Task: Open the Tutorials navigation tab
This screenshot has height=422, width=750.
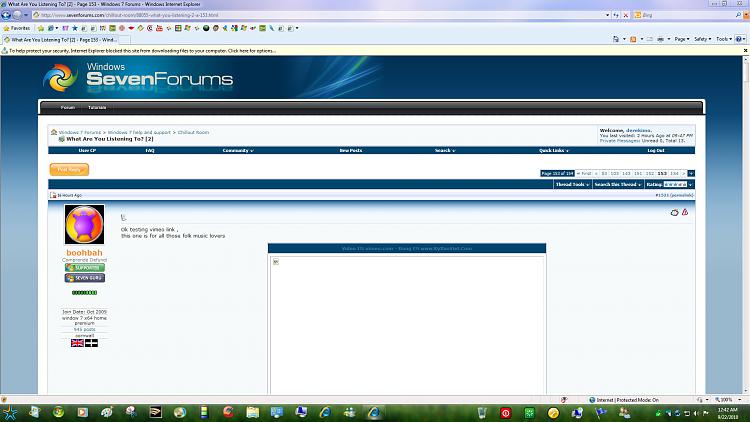Action: pyautogui.click(x=97, y=107)
